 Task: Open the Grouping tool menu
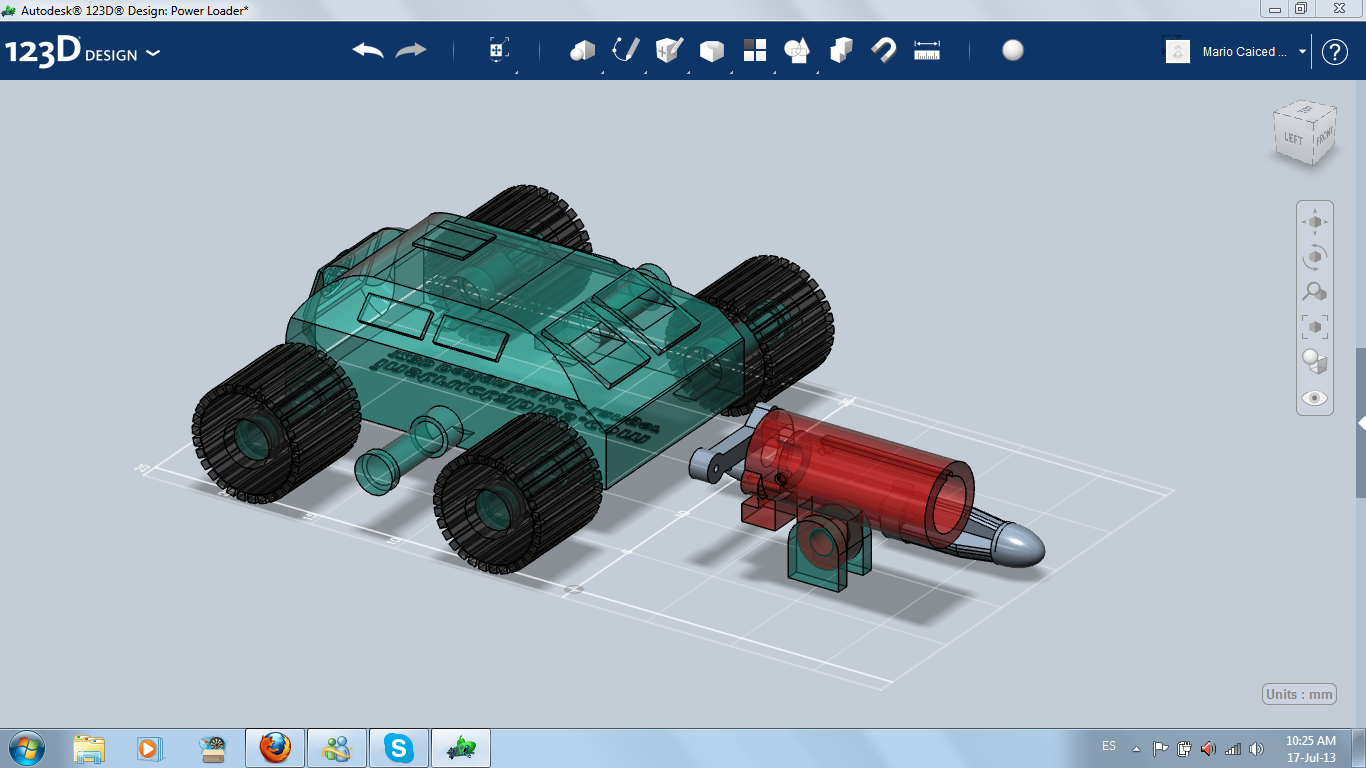click(797, 51)
